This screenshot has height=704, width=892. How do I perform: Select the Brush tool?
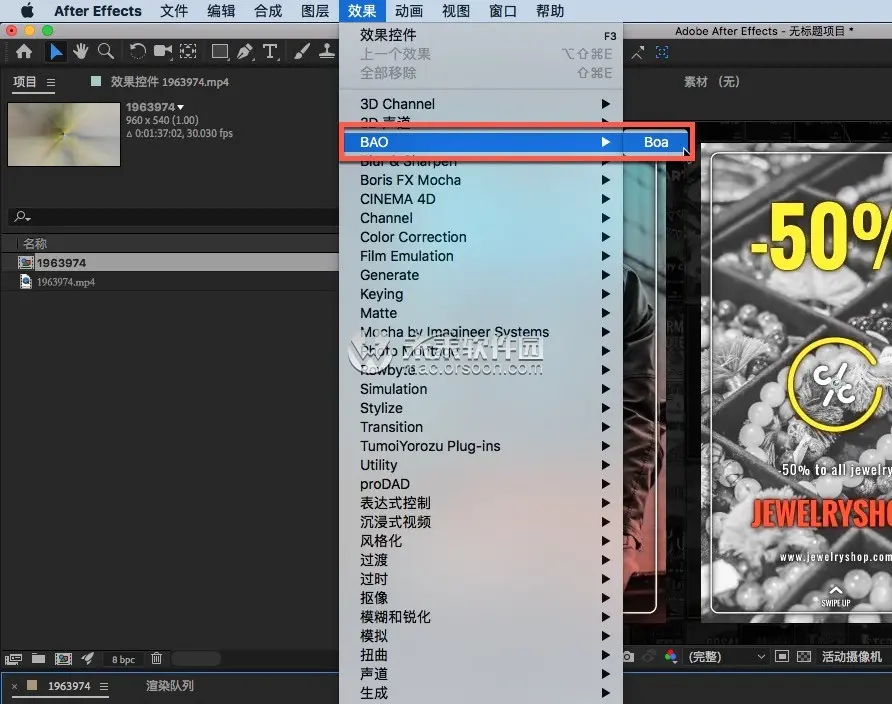click(x=302, y=52)
